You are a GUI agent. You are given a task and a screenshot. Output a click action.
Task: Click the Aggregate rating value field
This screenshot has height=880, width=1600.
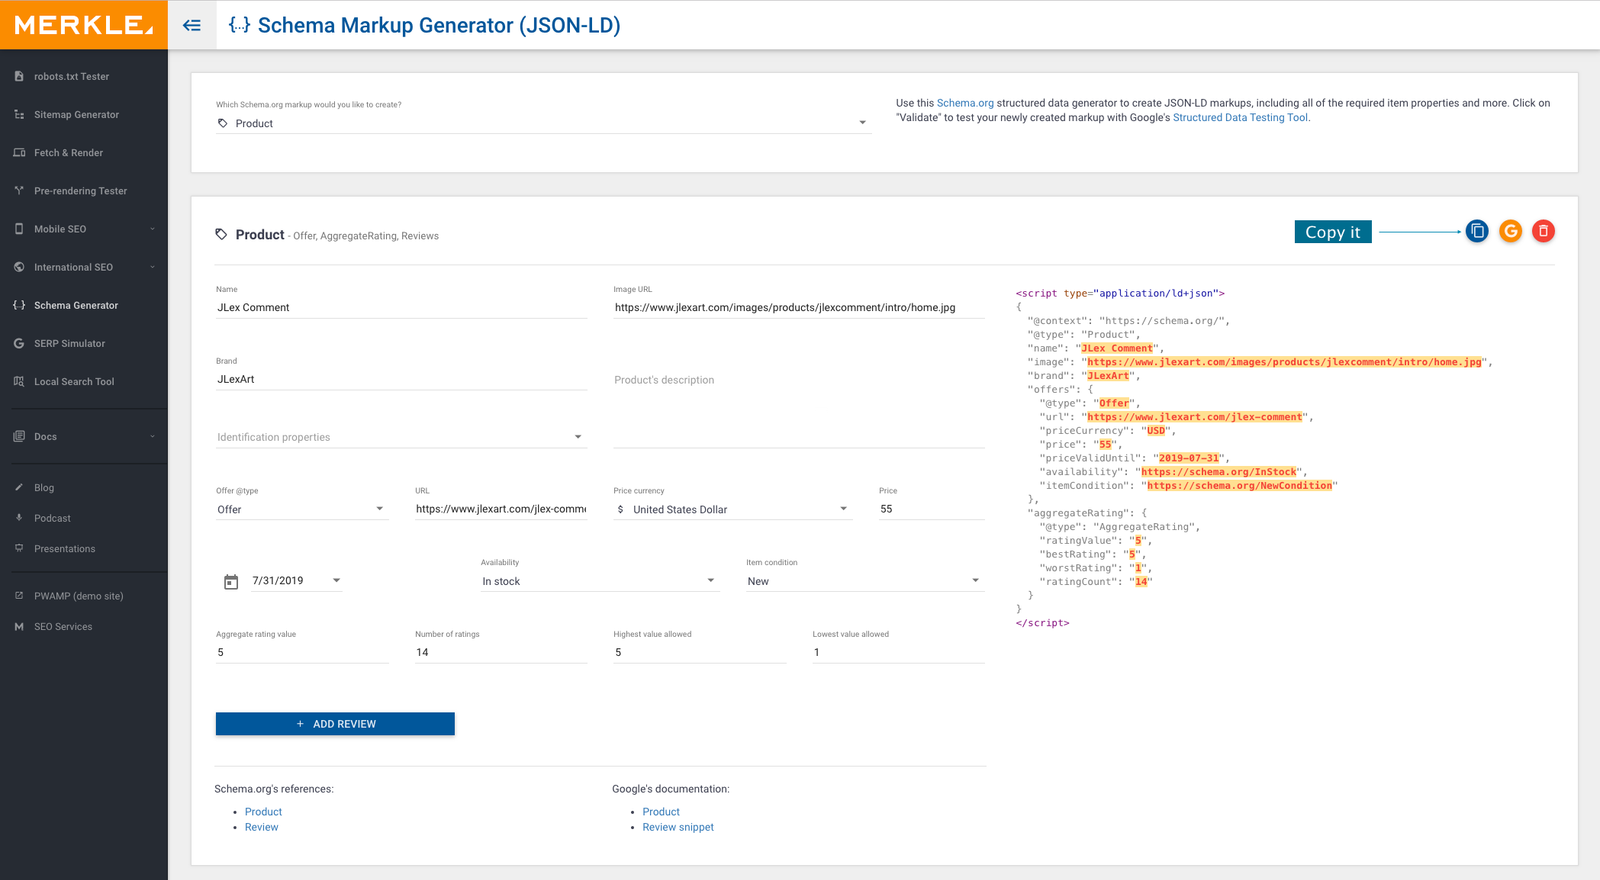[x=302, y=652]
